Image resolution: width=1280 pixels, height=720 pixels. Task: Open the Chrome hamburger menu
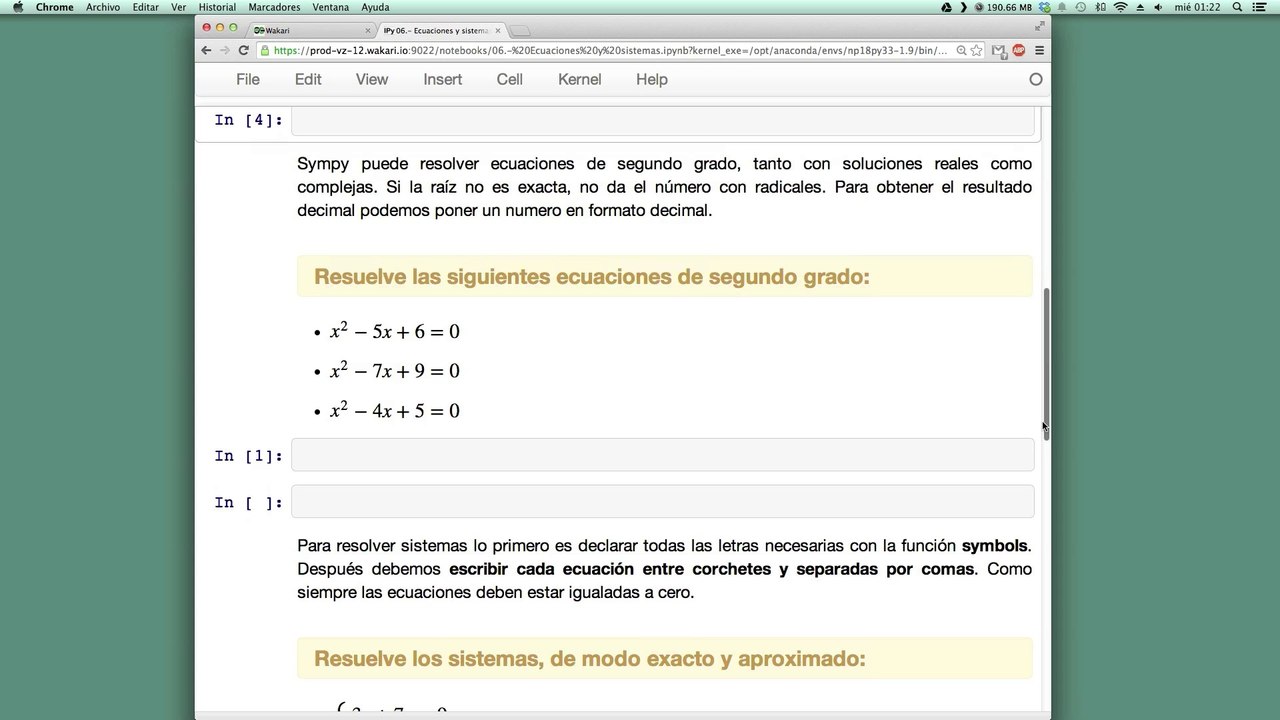(x=1039, y=50)
